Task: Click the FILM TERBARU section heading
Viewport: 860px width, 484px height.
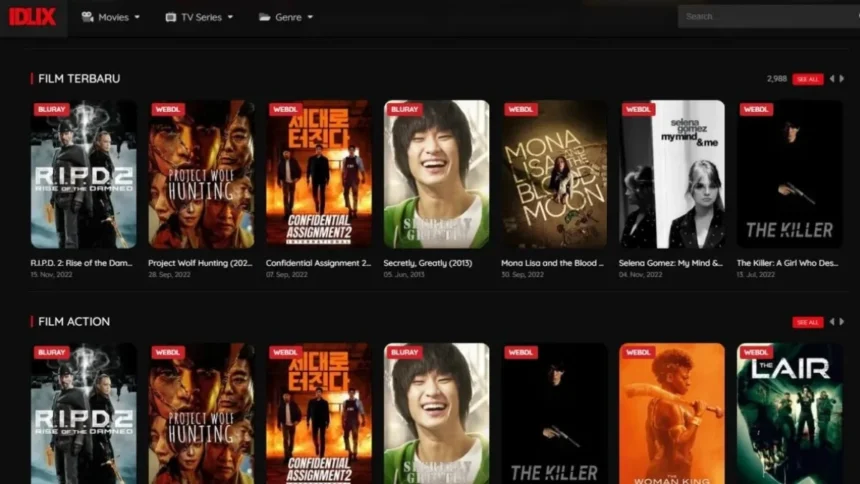Action: click(79, 78)
